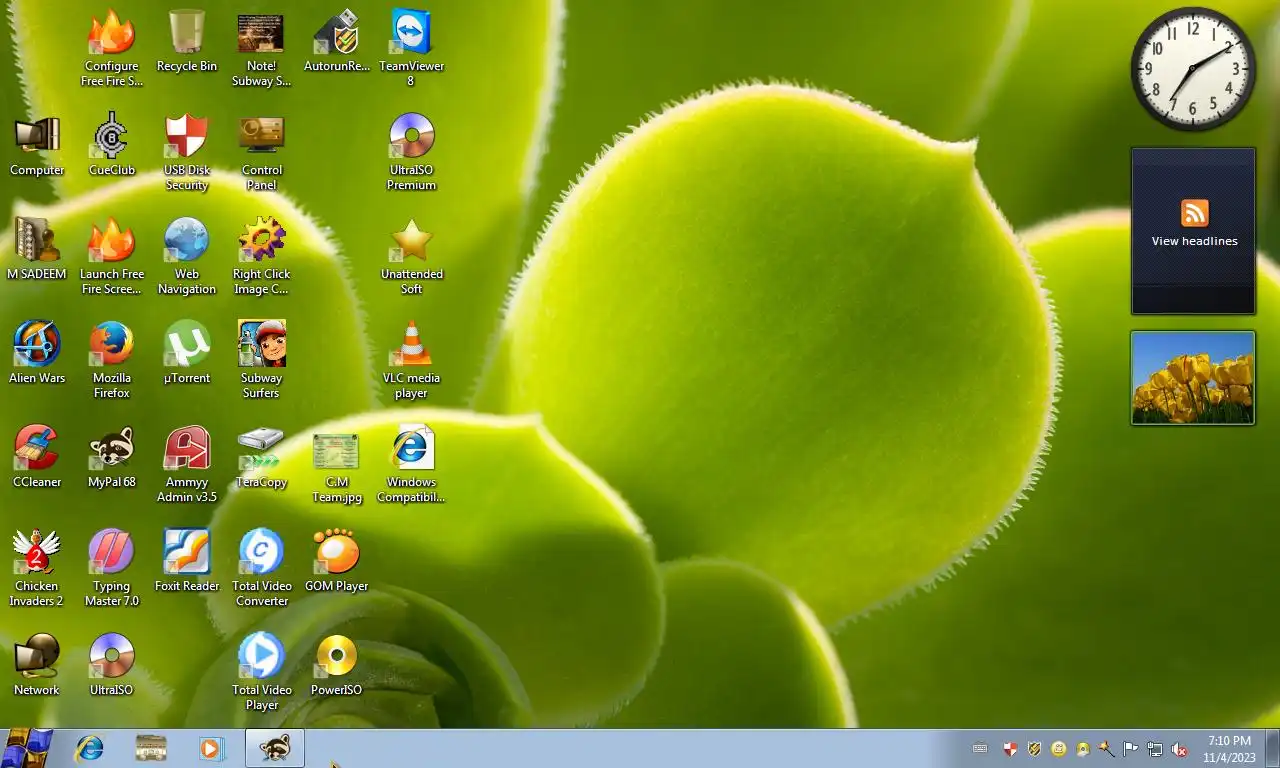The width and height of the screenshot is (1280, 768).
Task: Open USB Disk Security shortcut
Action: (x=187, y=153)
